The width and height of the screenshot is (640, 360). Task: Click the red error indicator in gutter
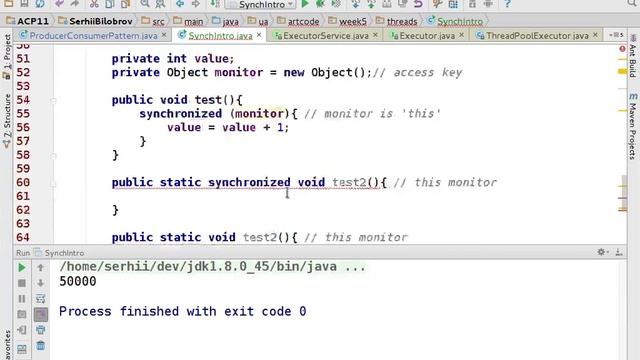click(x=622, y=49)
